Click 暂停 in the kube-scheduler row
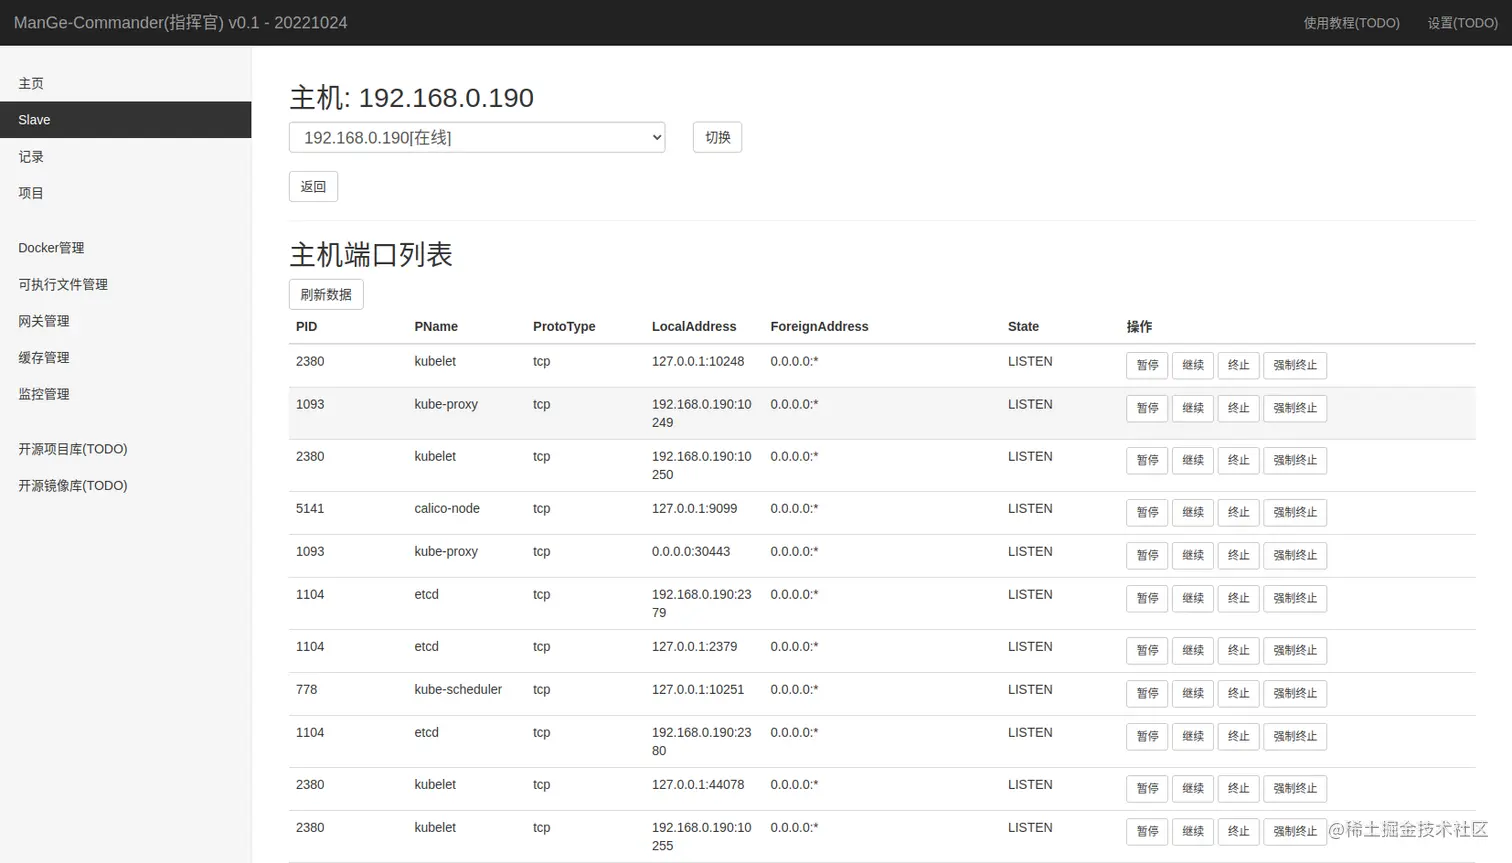 pos(1147,693)
